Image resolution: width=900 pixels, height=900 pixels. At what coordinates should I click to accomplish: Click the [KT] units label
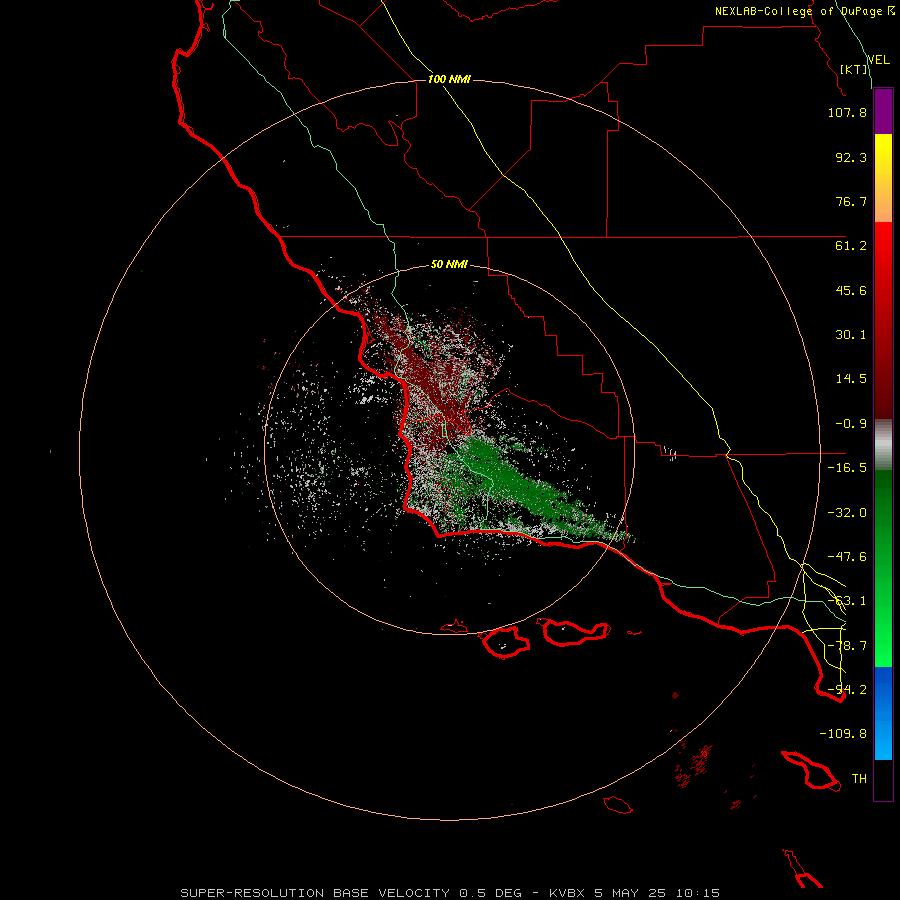pyautogui.click(x=854, y=69)
